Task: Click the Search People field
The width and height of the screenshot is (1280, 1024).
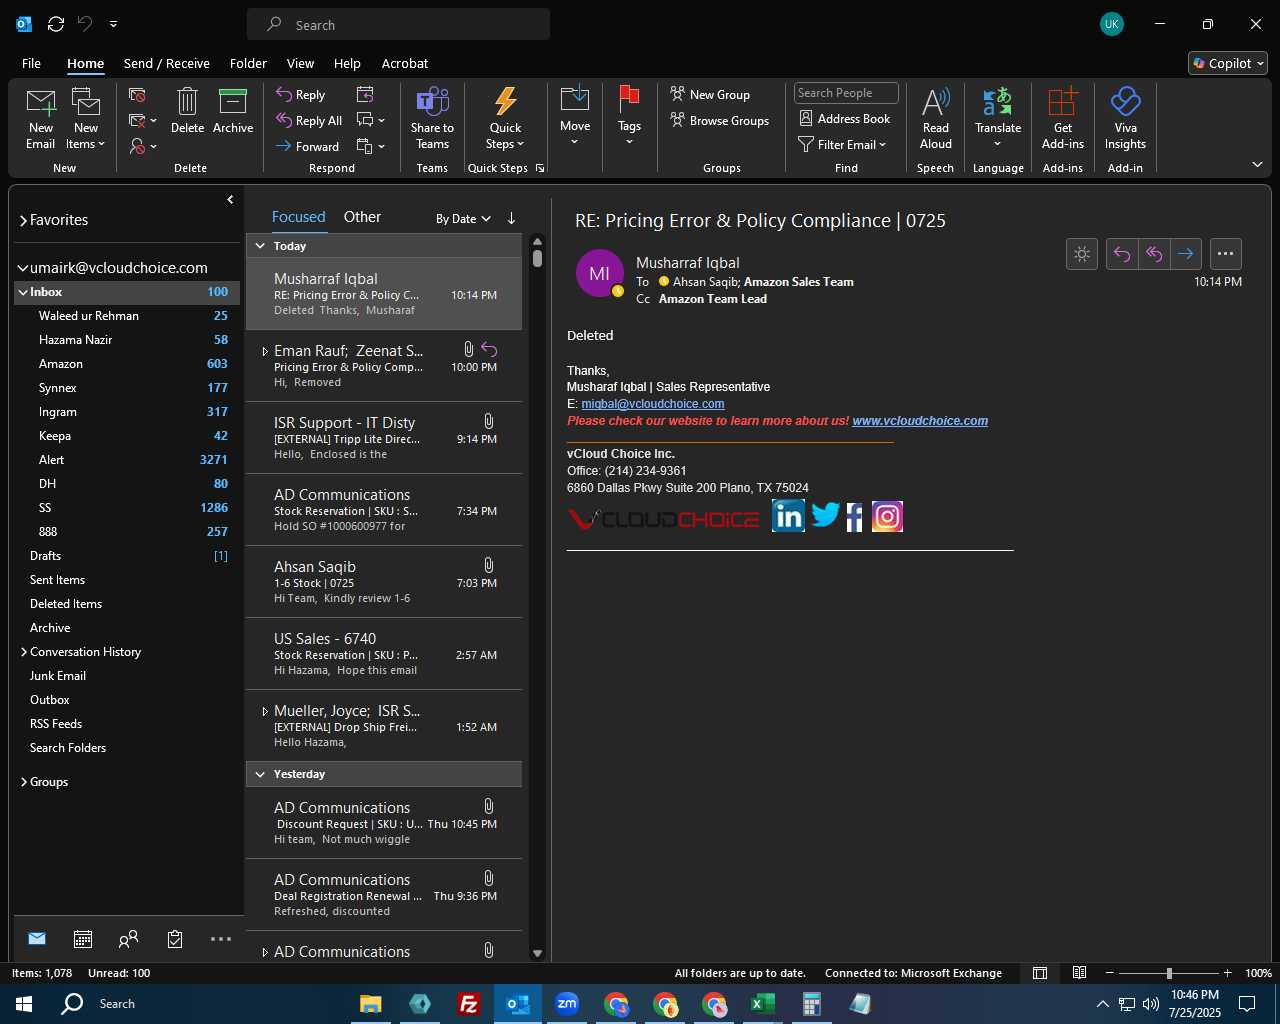Action: (846, 93)
